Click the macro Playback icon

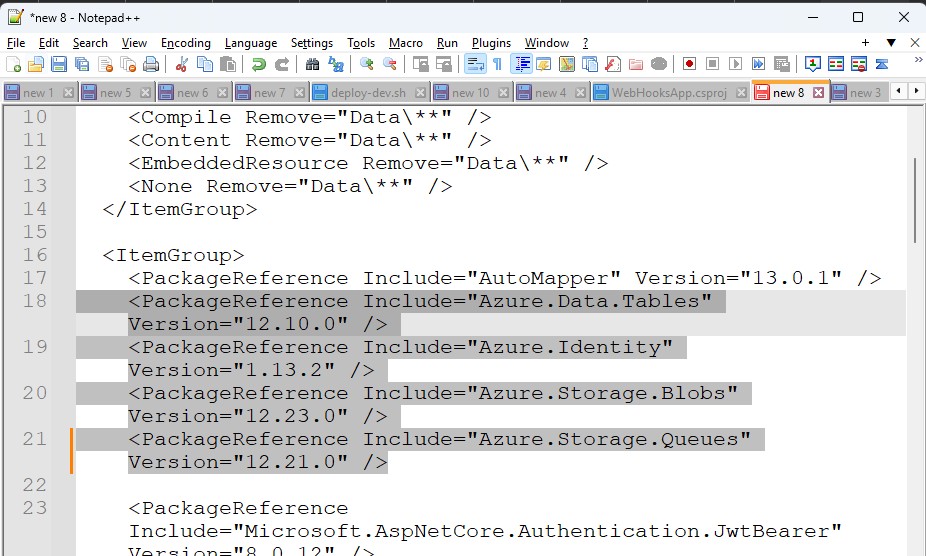coord(735,64)
